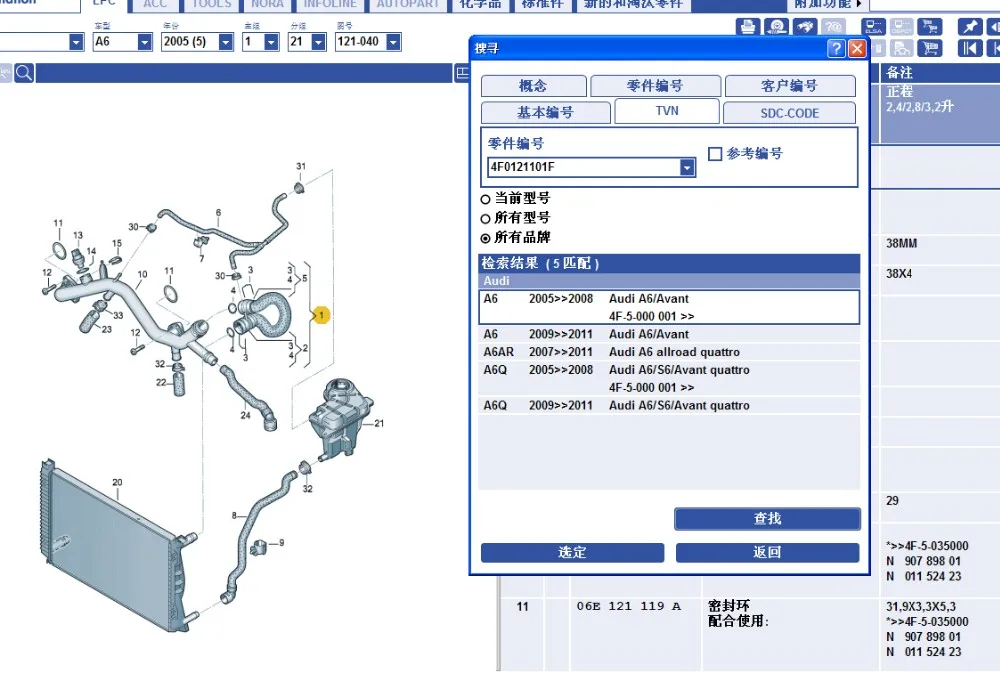Click the 38MM remark cell

pos(902,243)
